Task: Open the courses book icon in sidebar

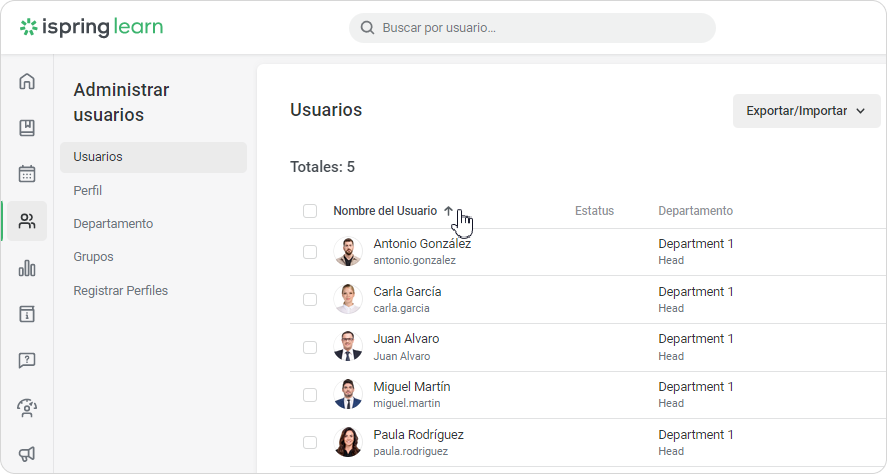Action: coord(27,128)
